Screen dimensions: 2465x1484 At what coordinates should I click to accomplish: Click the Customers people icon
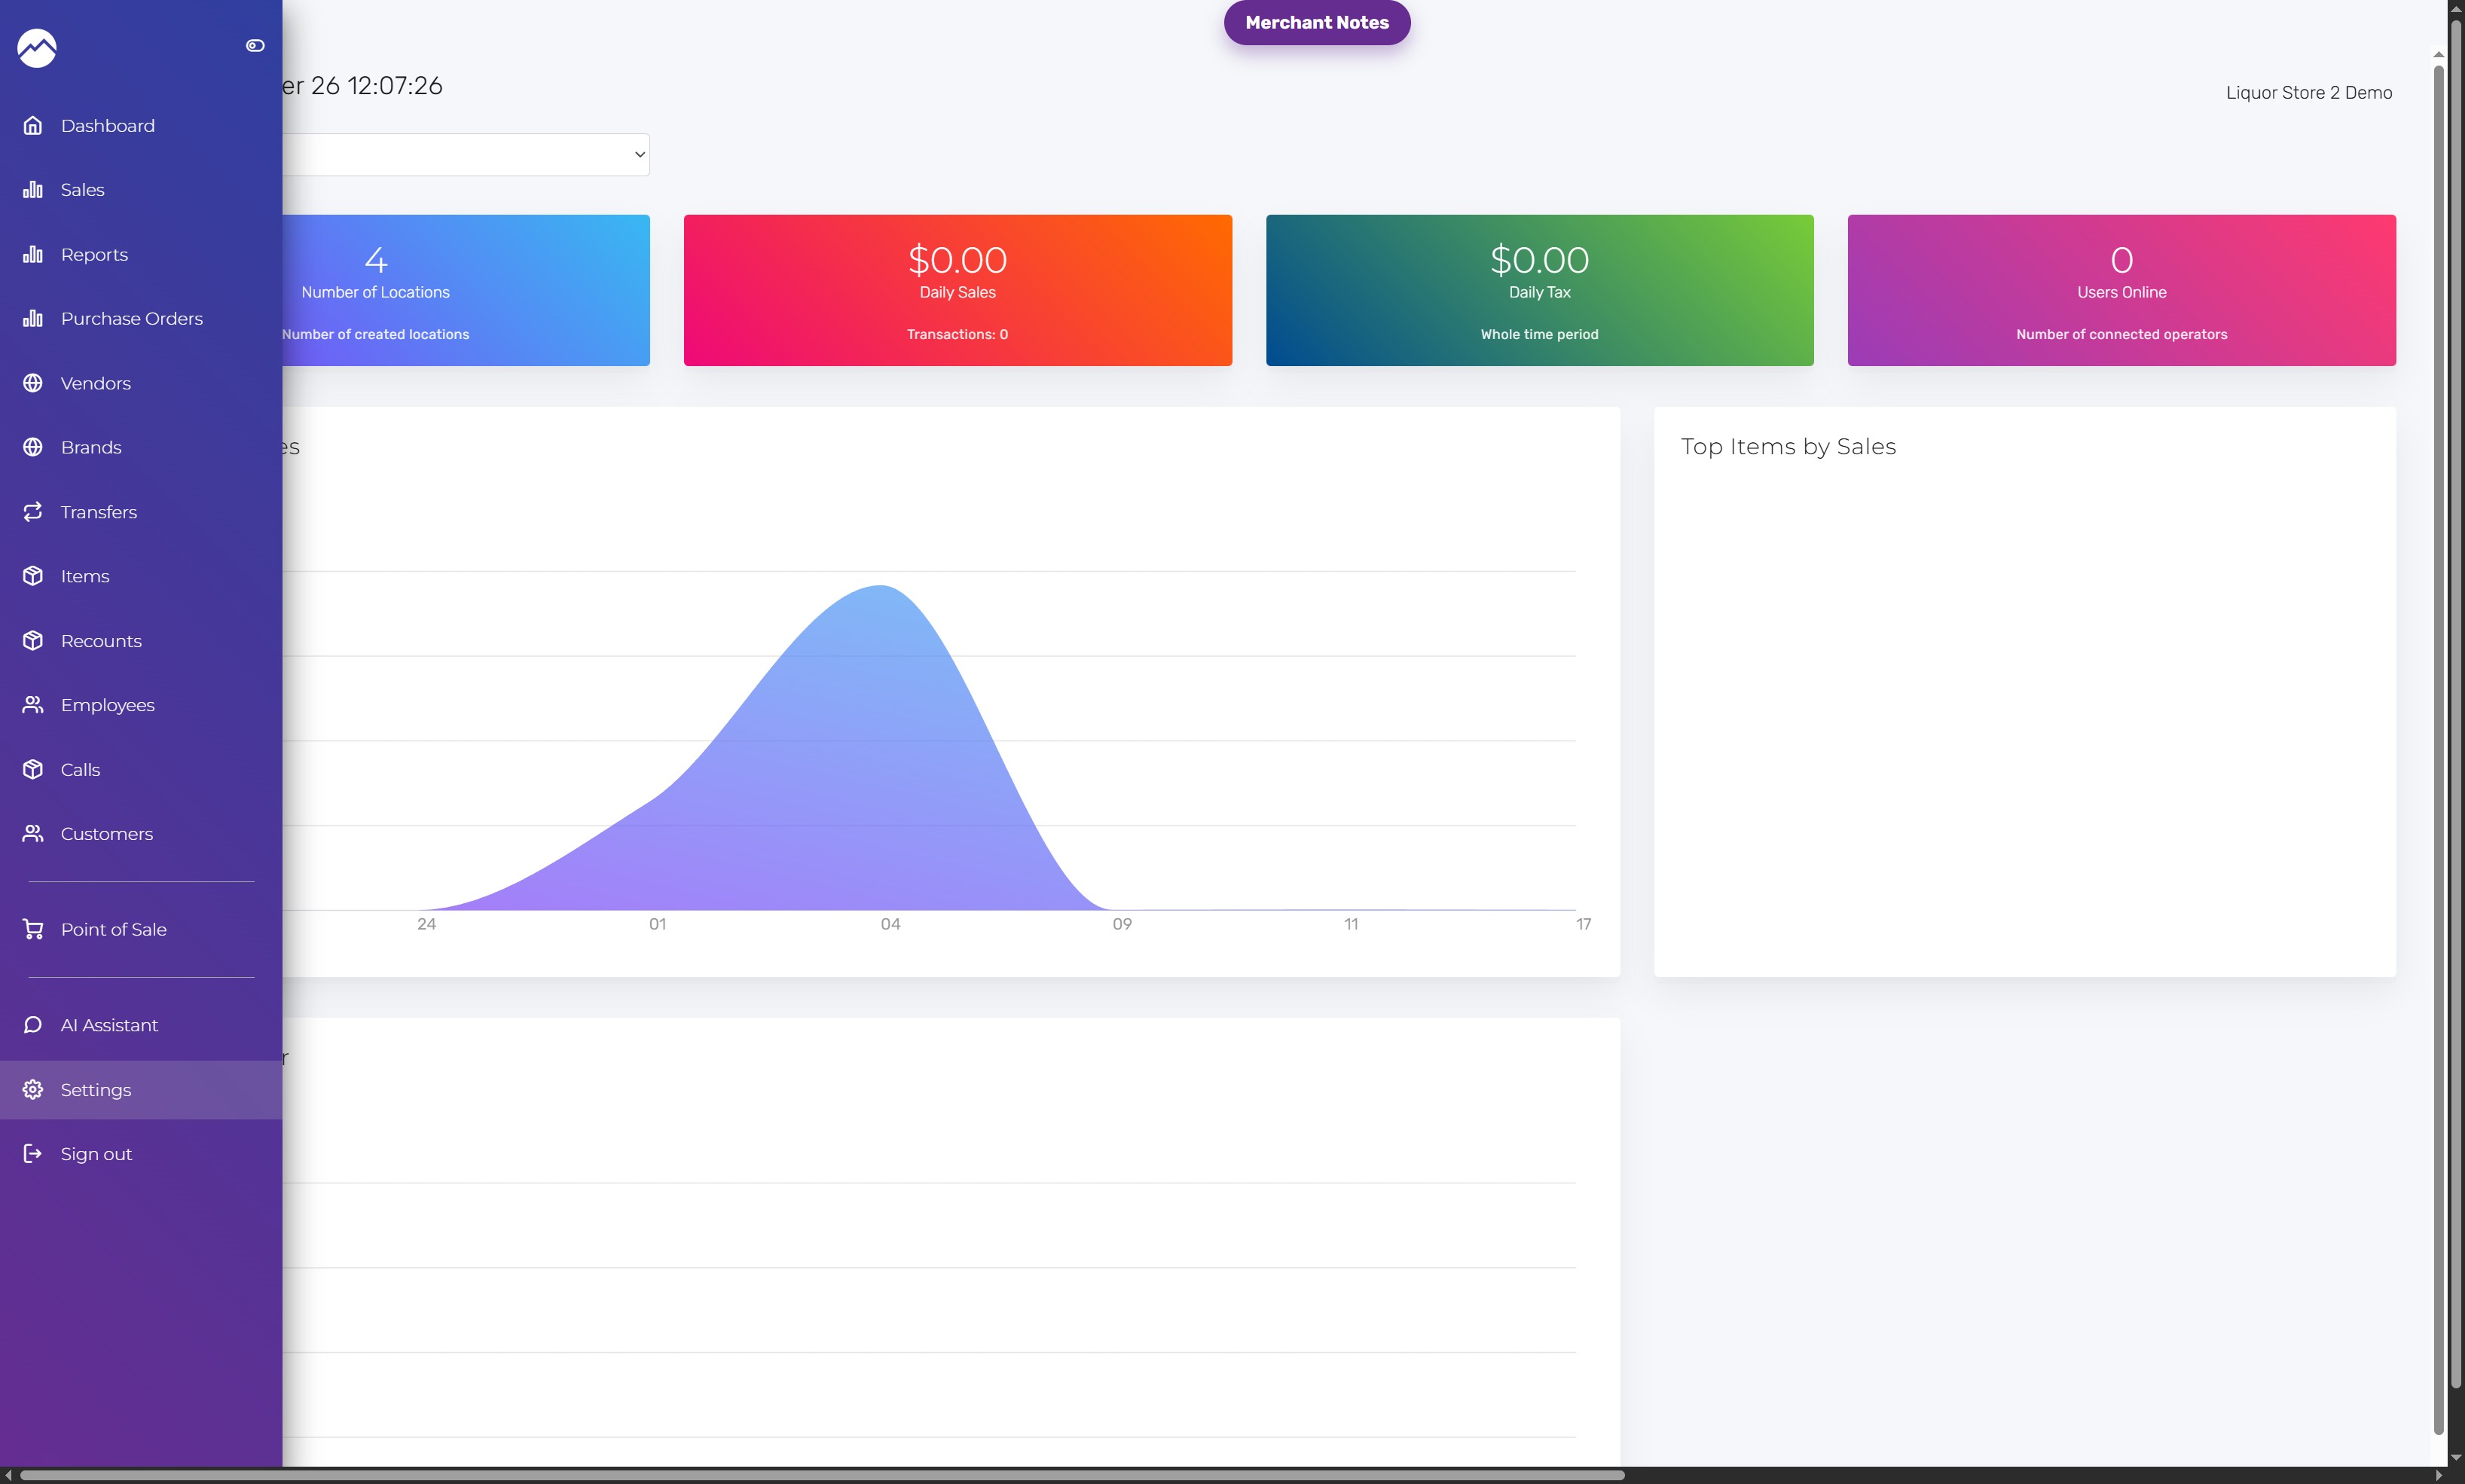click(x=33, y=833)
